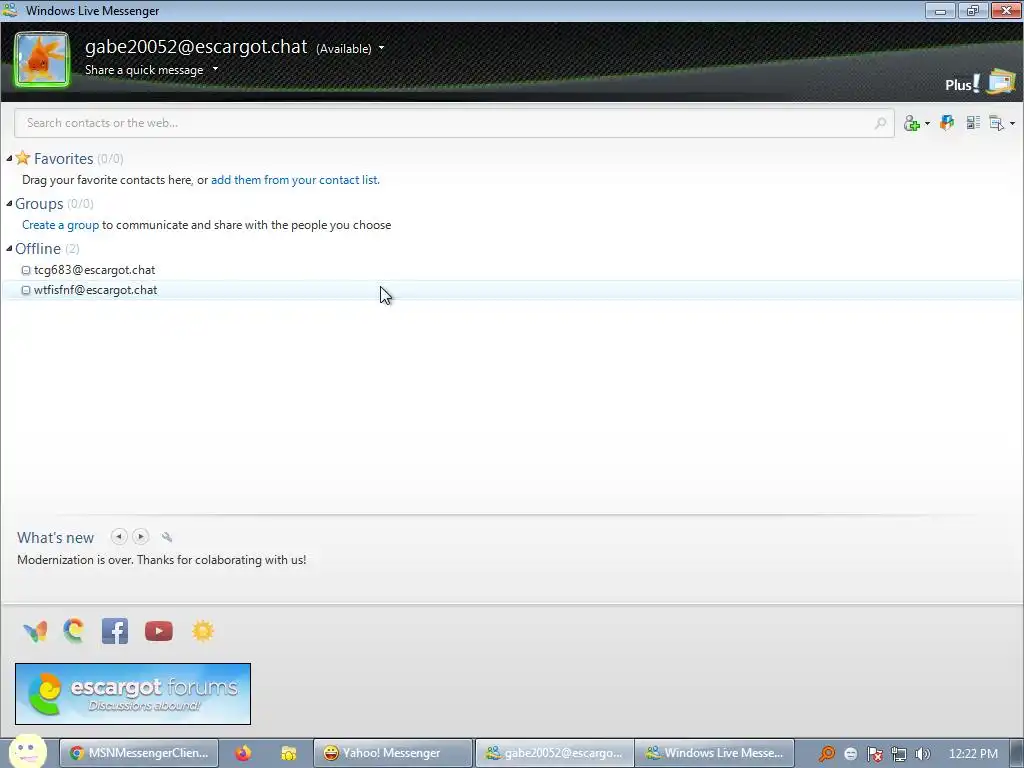
Task: Click the Groups heading
Action: point(39,204)
